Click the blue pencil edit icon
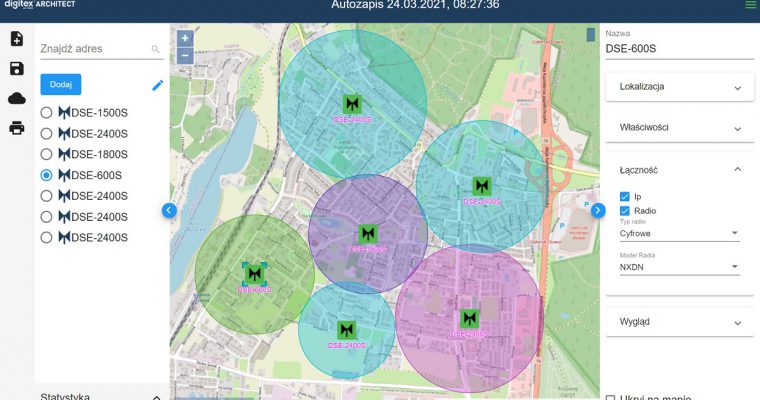This screenshot has width=760, height=400. coord(157,86)
